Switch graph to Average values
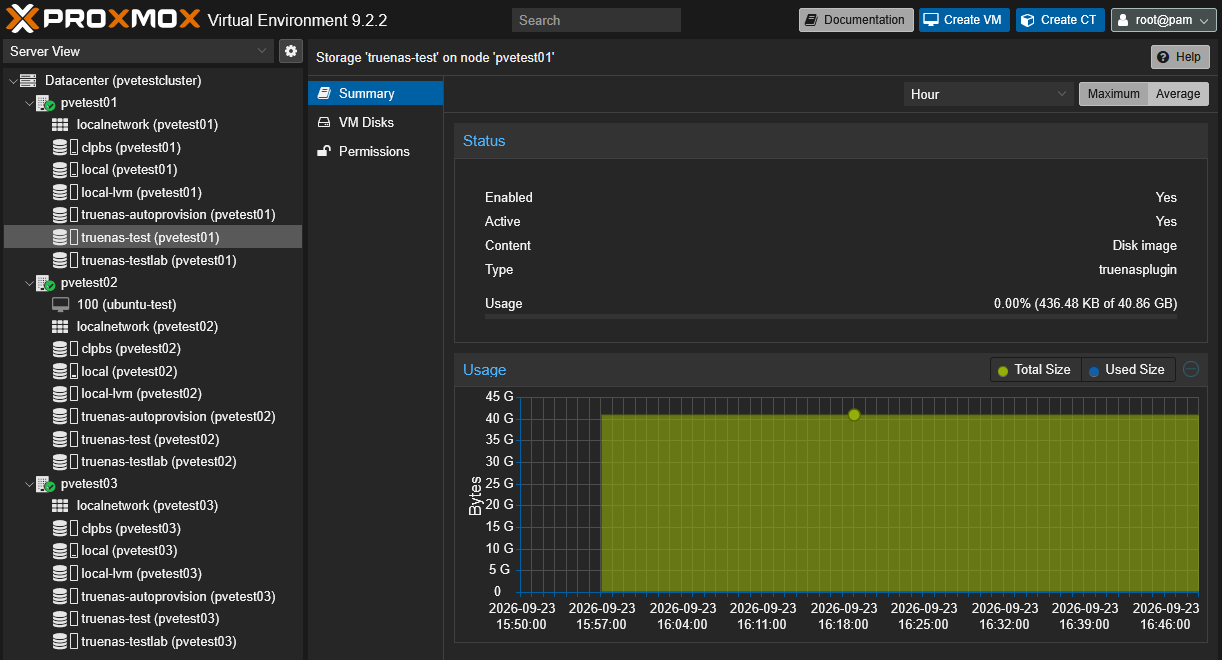This screenshot has height=660, width=1222. click(x=1178, y=94)
